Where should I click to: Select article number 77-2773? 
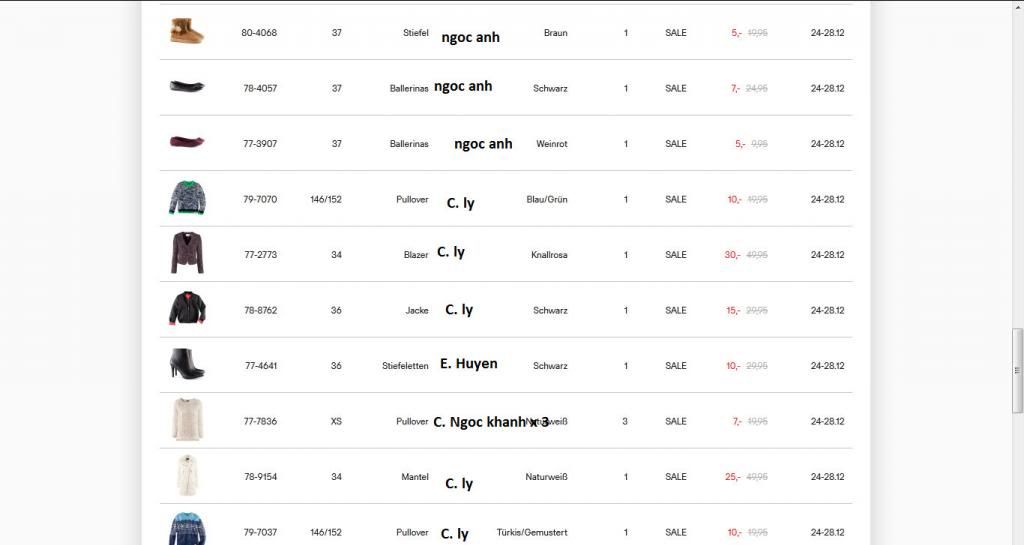(x=260, y=255)
